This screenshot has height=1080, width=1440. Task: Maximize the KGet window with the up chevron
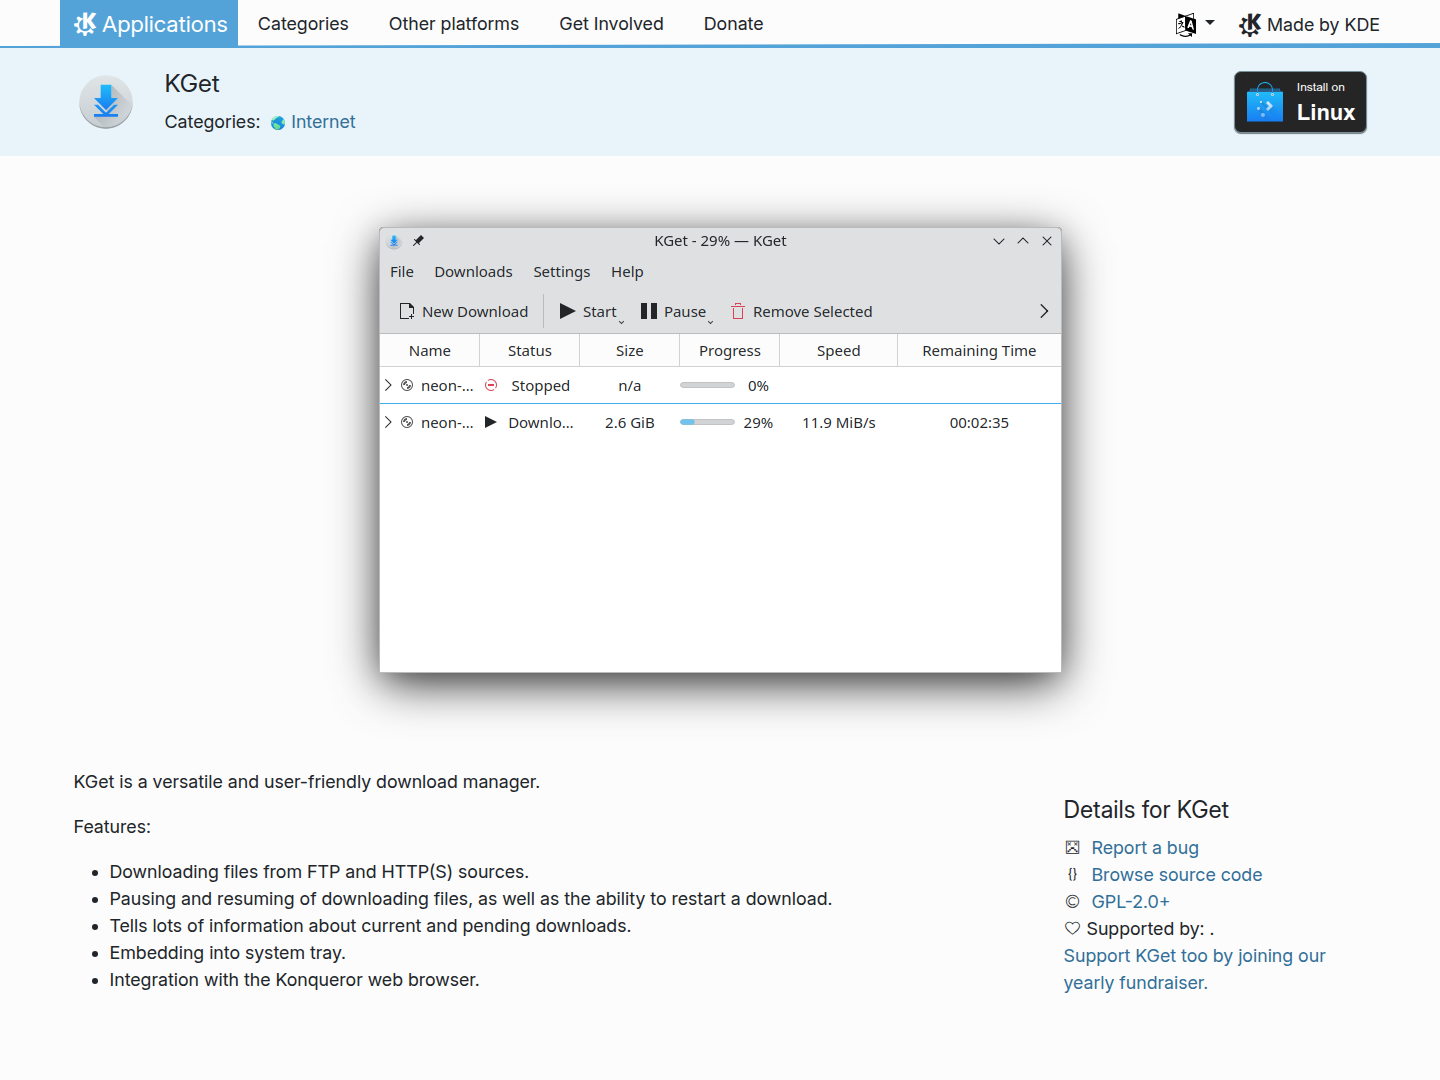(1023, 241)
